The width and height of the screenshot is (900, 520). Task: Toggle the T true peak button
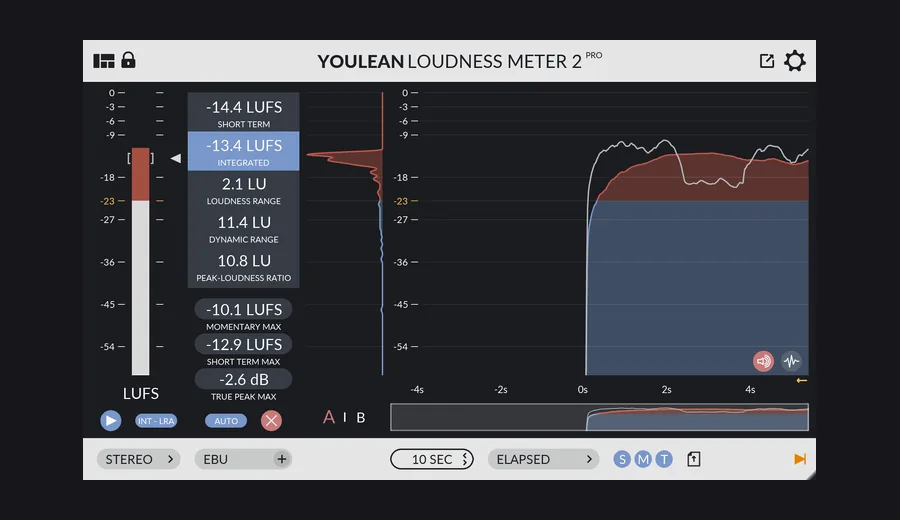pos(664,459)
